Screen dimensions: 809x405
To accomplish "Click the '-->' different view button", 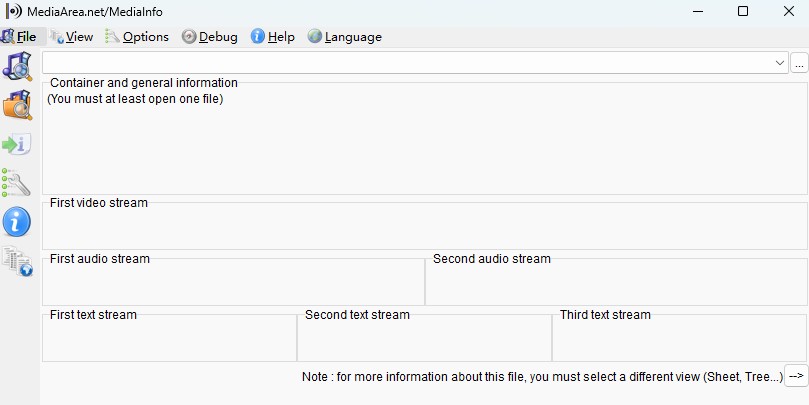I will (x=796, y=376).
